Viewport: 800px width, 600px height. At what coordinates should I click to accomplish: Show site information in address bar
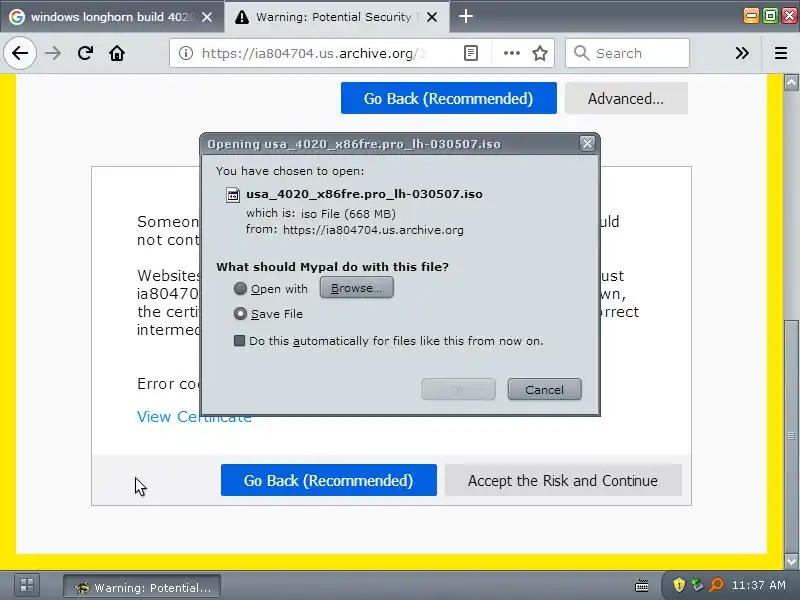(186, 53)
